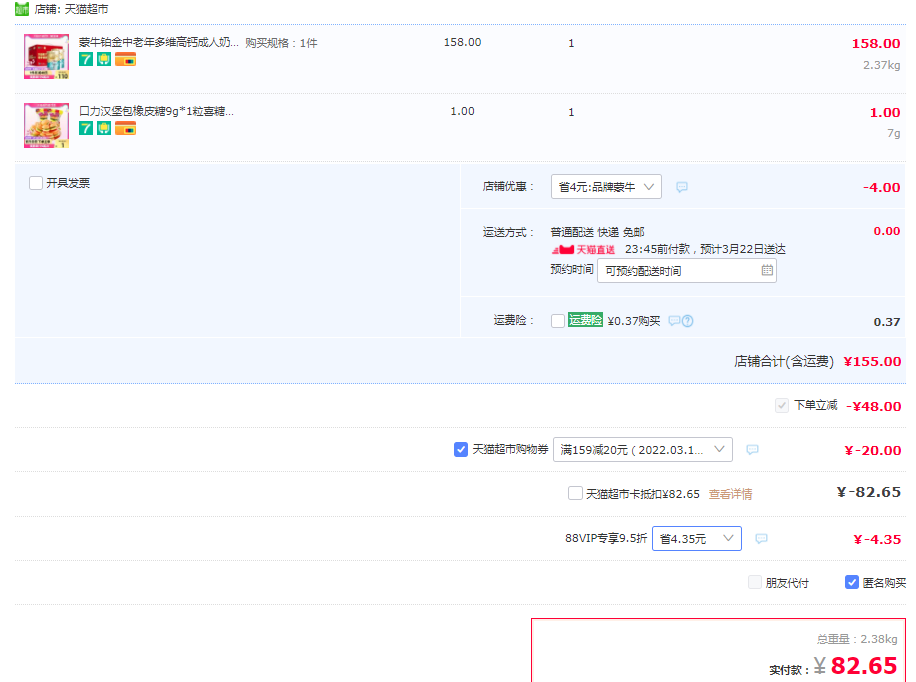The width and height of the screenshot is (916, 682).
Task: Click the ¥-4.35 VIP discount amount
Action: pyautogui.click(x=877, y=539)
